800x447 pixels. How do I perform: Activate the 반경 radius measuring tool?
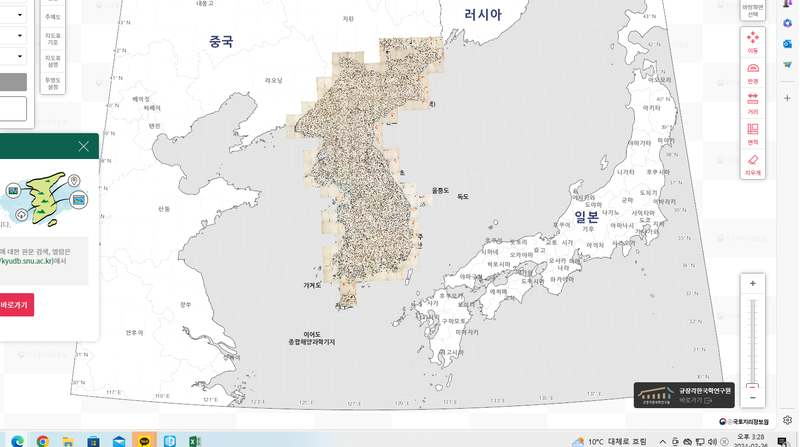point(753,71)
